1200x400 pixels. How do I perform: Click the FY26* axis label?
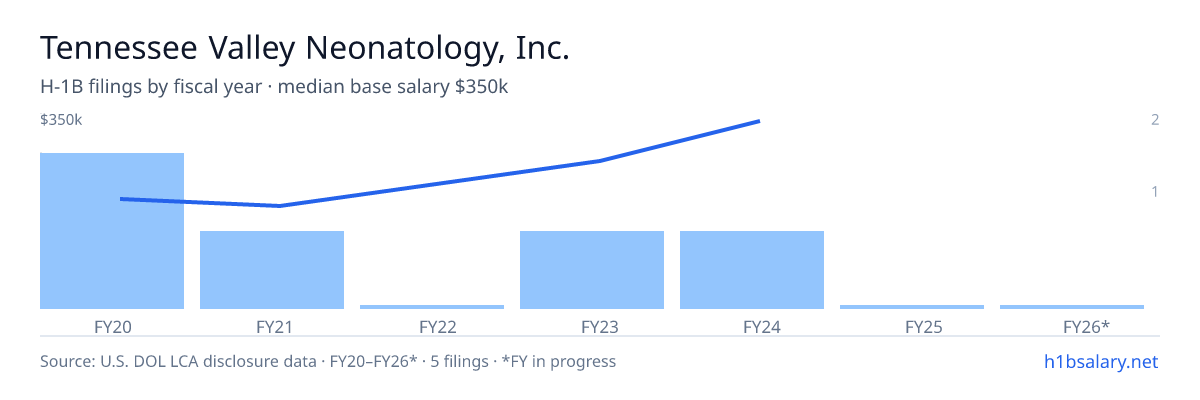tap(1072, 326)
